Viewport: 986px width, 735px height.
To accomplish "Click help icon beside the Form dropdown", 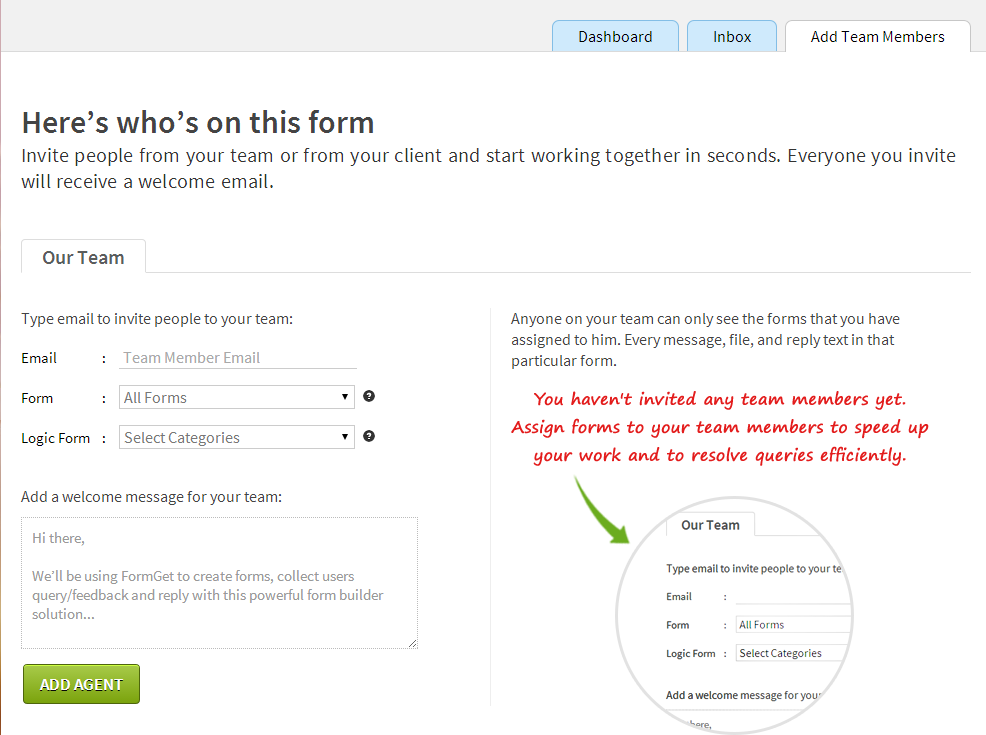I will pyautogui.click(x=369, y=396).
